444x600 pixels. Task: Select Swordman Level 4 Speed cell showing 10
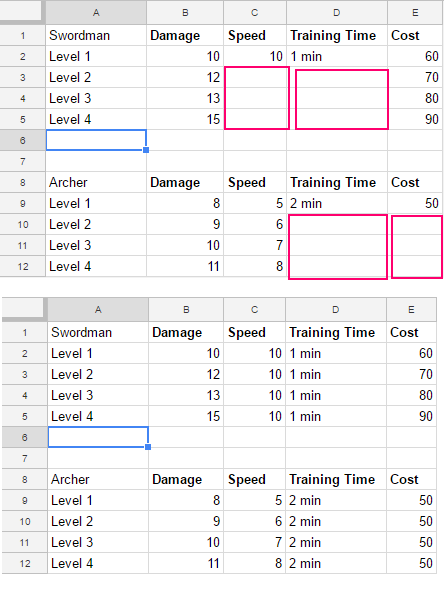point(255,416)
